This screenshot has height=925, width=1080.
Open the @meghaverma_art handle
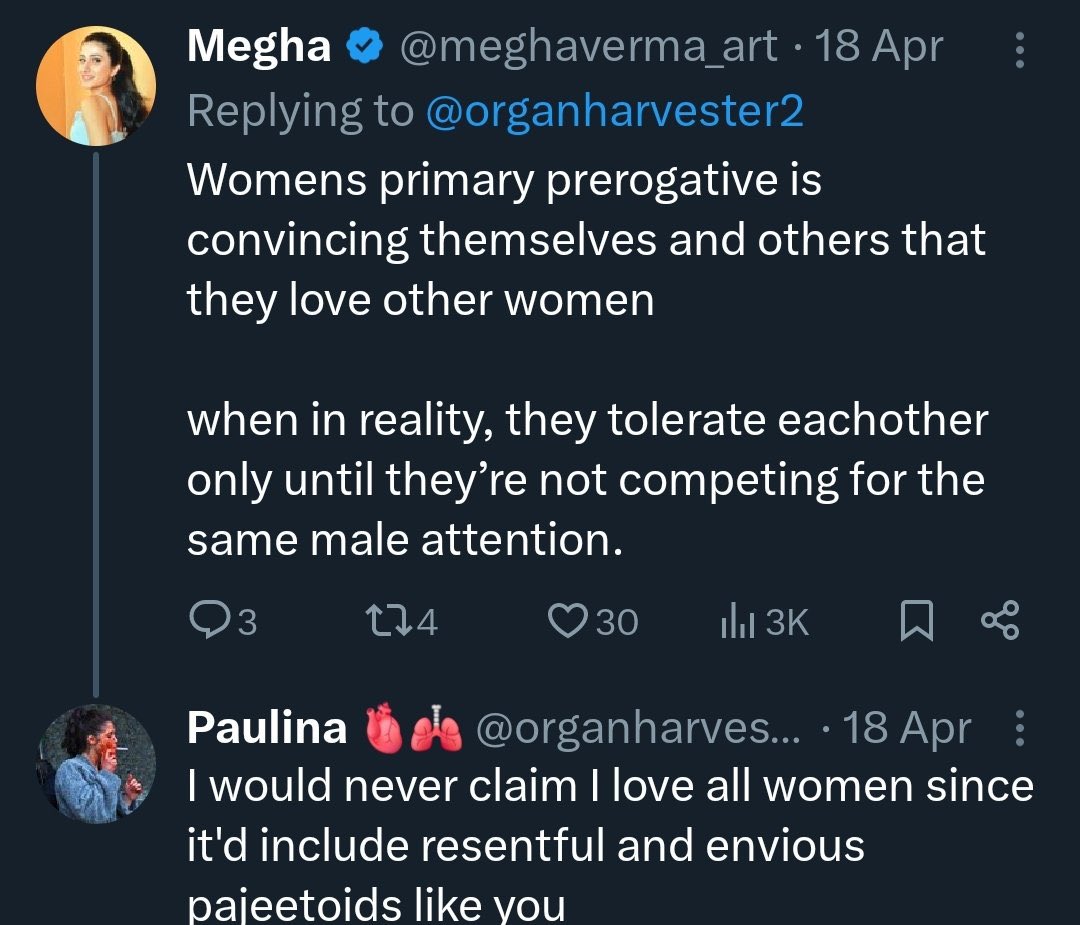point(588,46)
